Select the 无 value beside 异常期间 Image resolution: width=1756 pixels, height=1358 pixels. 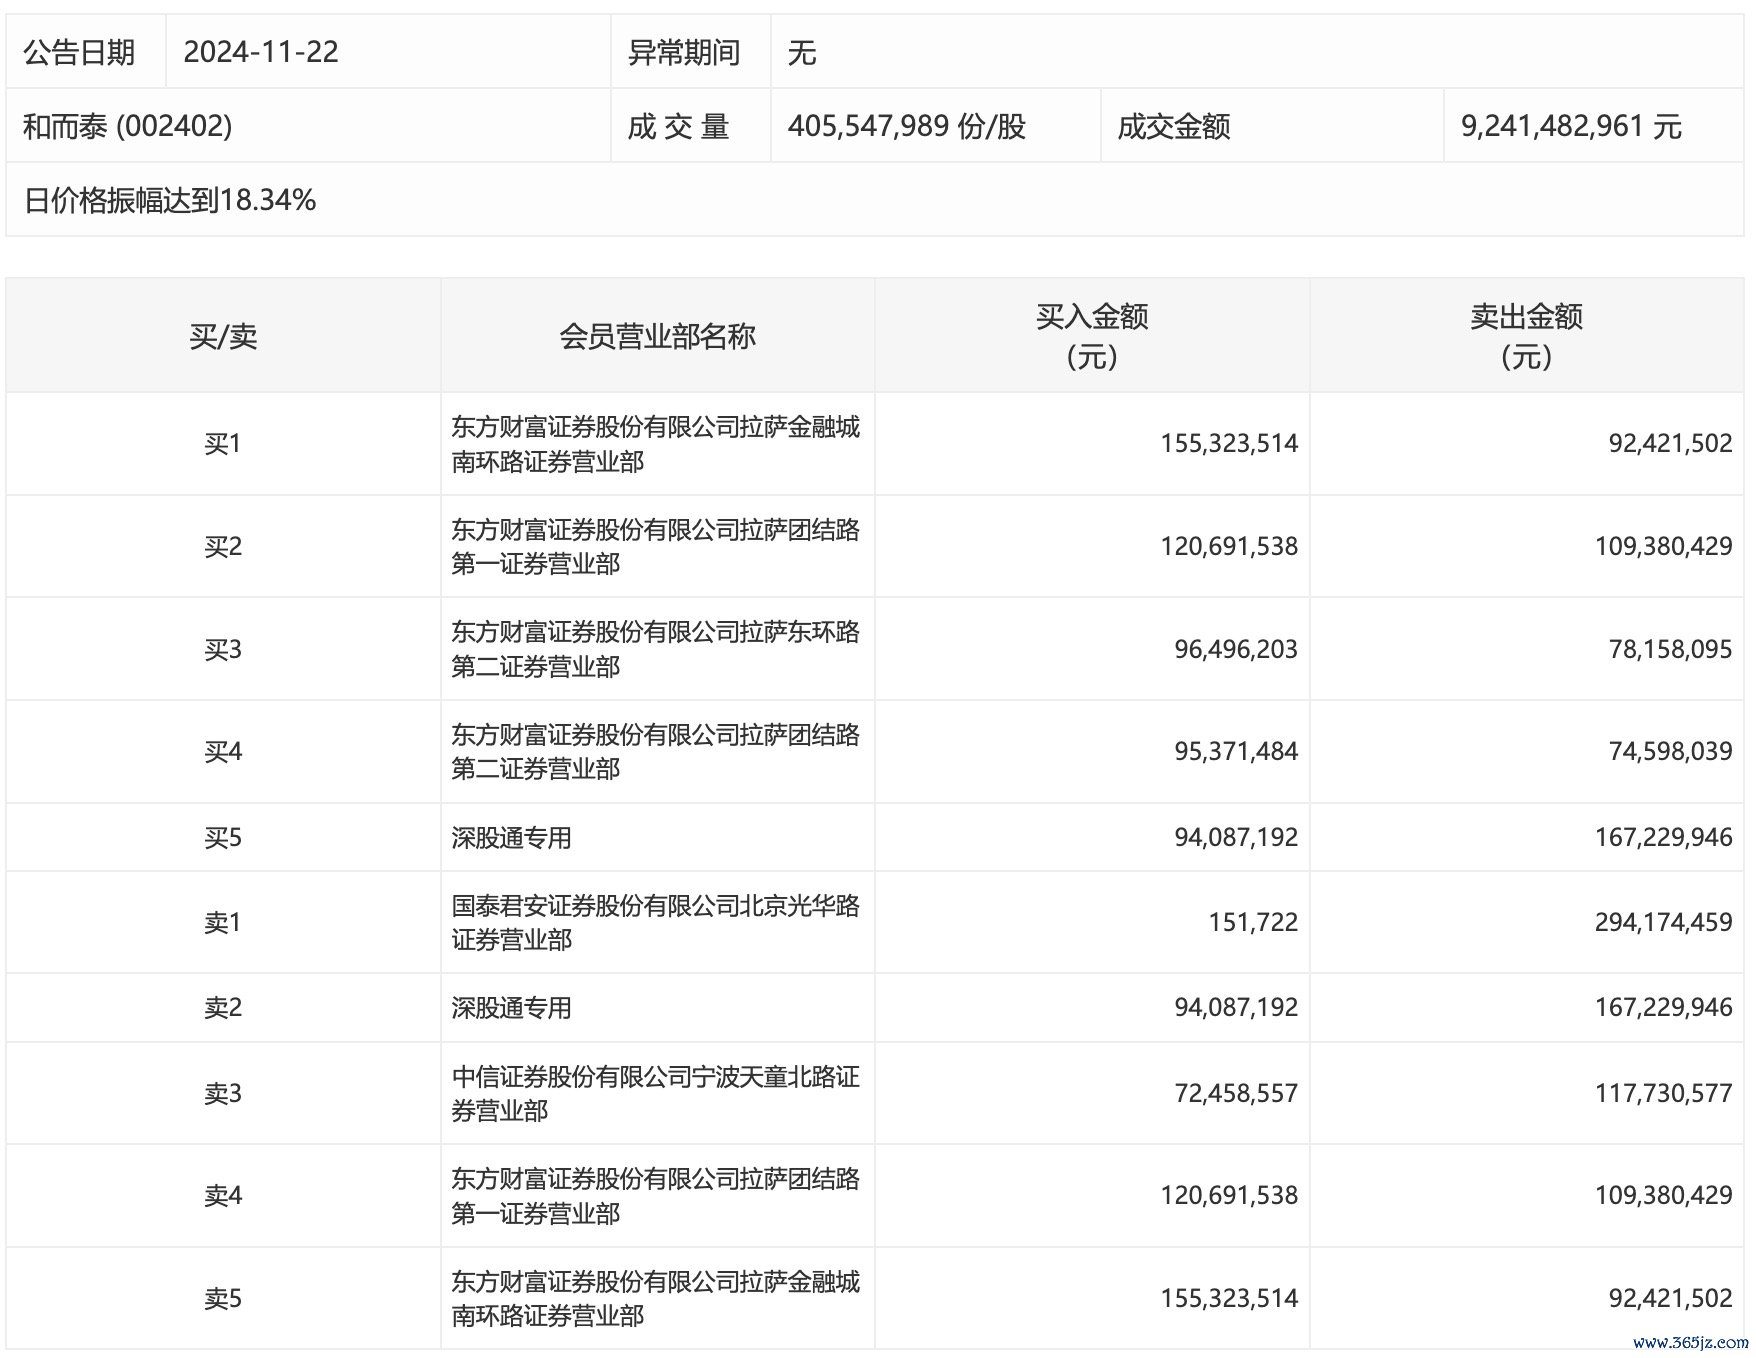[x=802, y=52]
